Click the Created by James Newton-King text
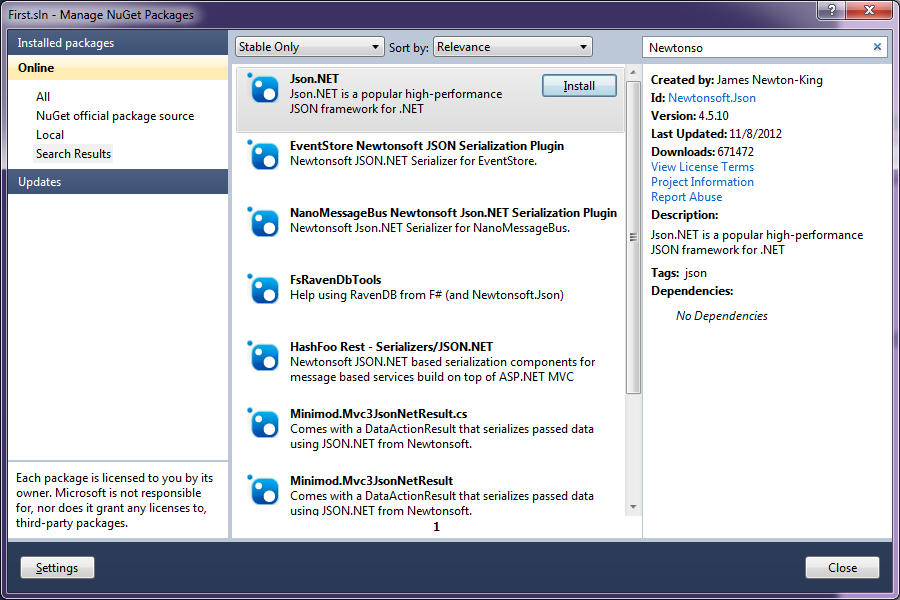 (x=736, y=80)
